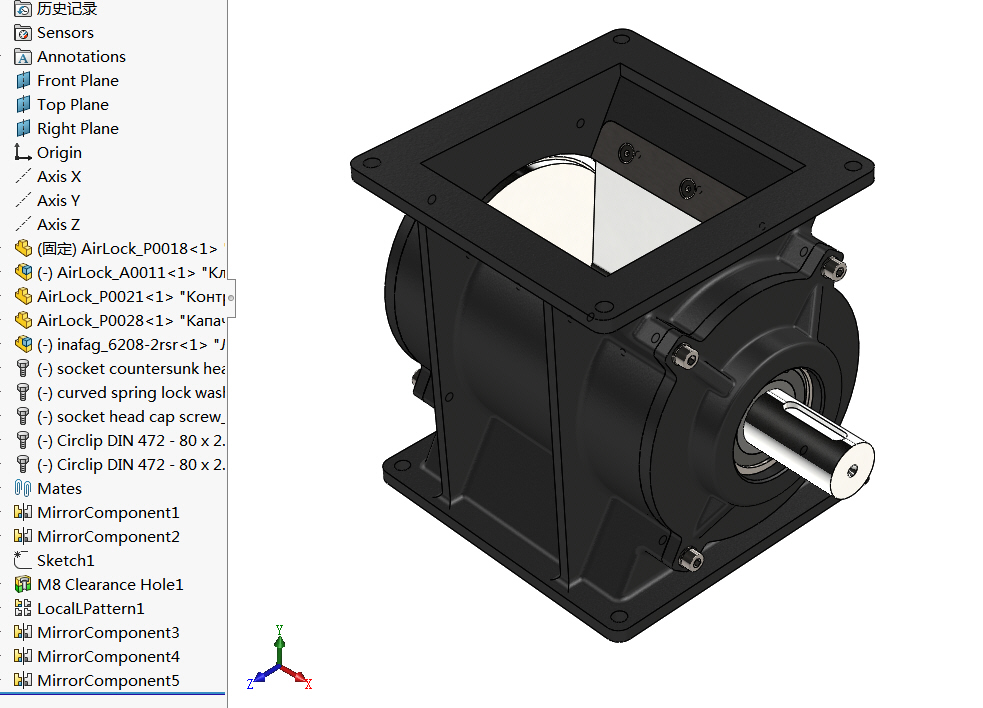Click the M8 Clearance Hole1 feature icon
The width and height of the screenshot is (983, 708).
(x=23, y=584)
